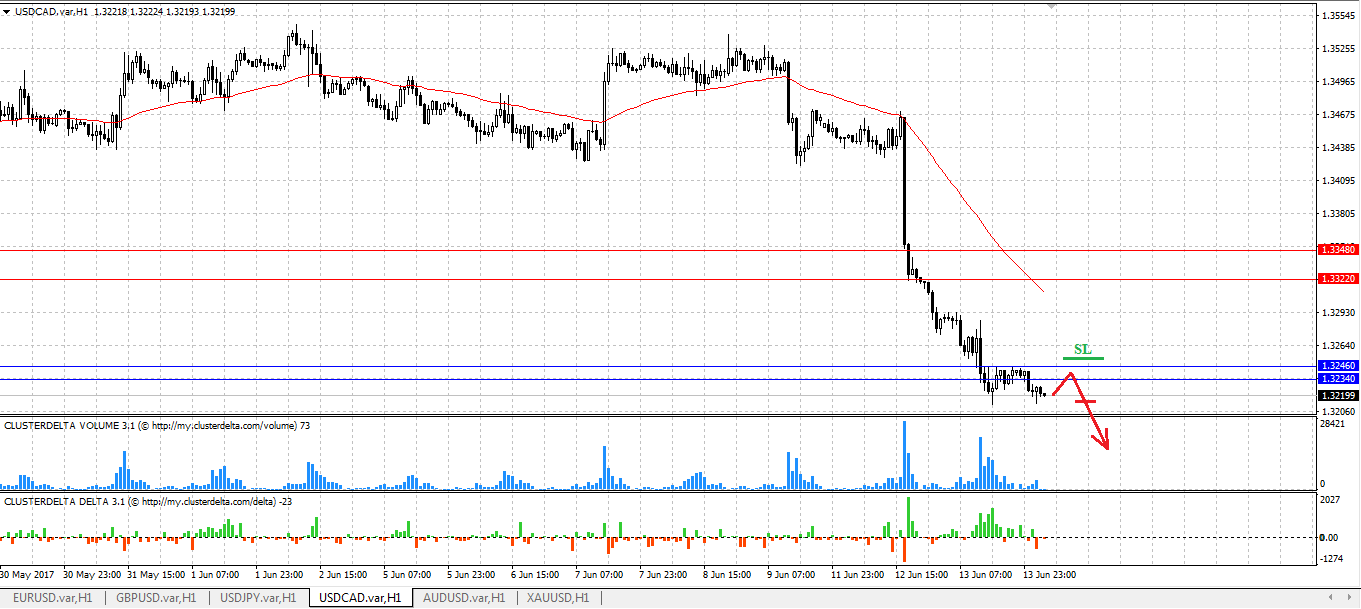Open the chart dropdown triangle beside USDCAD.var,H1 title

(x=8, y=10)
